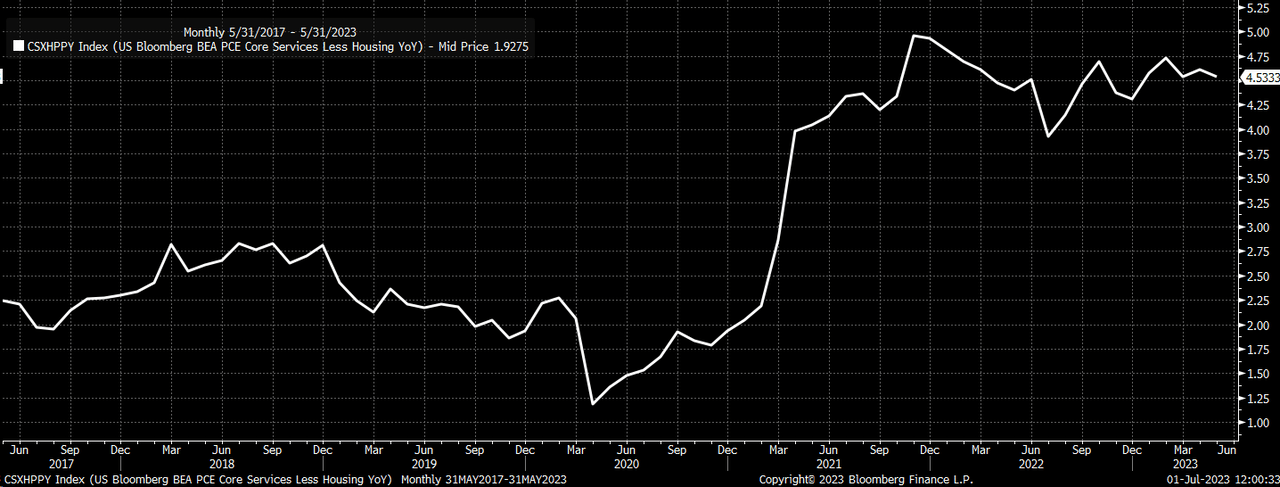Viewport: 1280px width, 487px height.
Task: Click the 3.00 y-axis label
Action: point(1257,227)
